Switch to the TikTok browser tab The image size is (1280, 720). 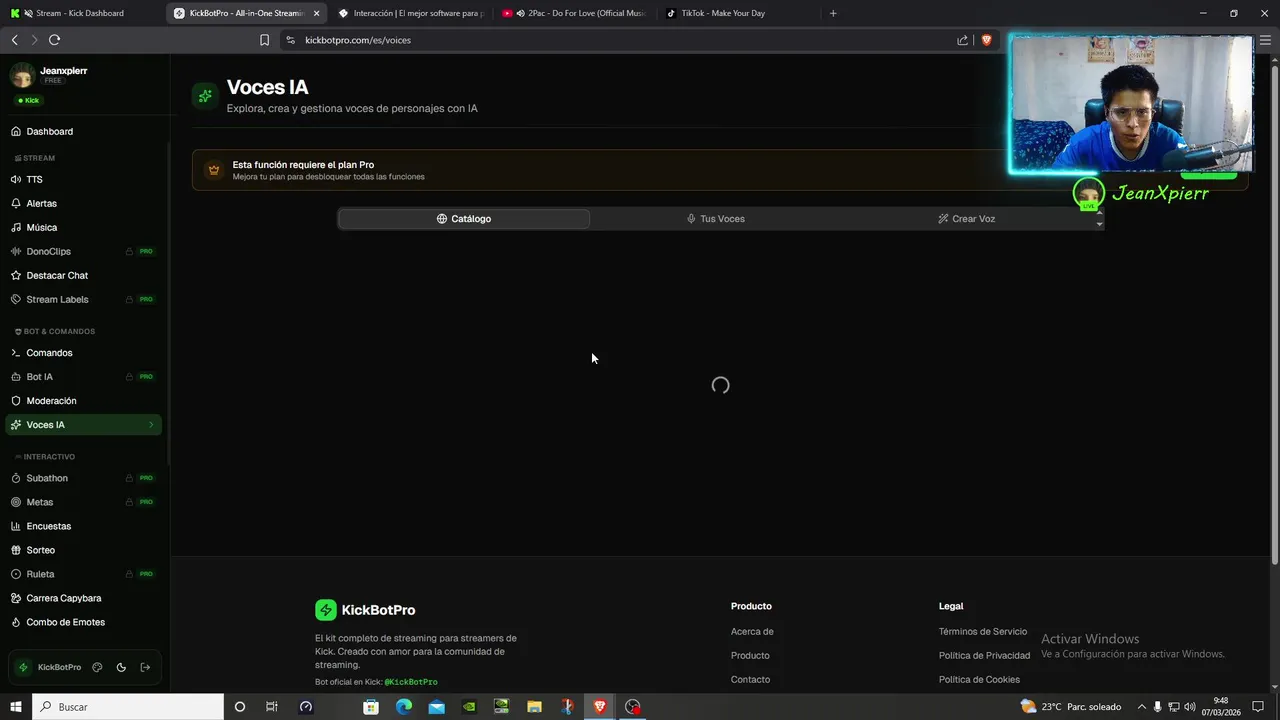point(738,13)
